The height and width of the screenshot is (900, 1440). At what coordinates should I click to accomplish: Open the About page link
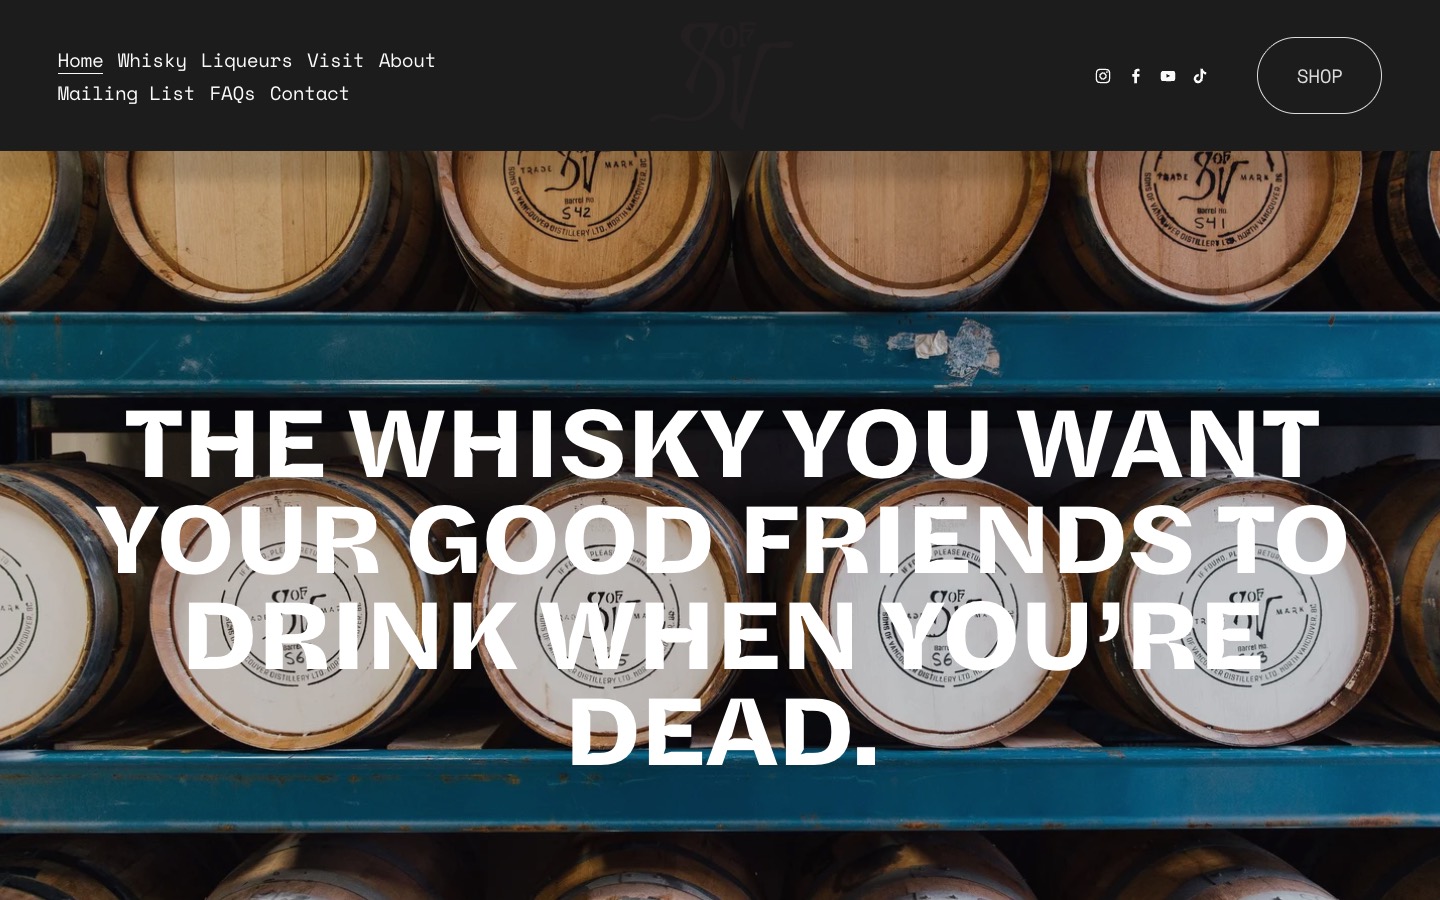coord(407,60)
